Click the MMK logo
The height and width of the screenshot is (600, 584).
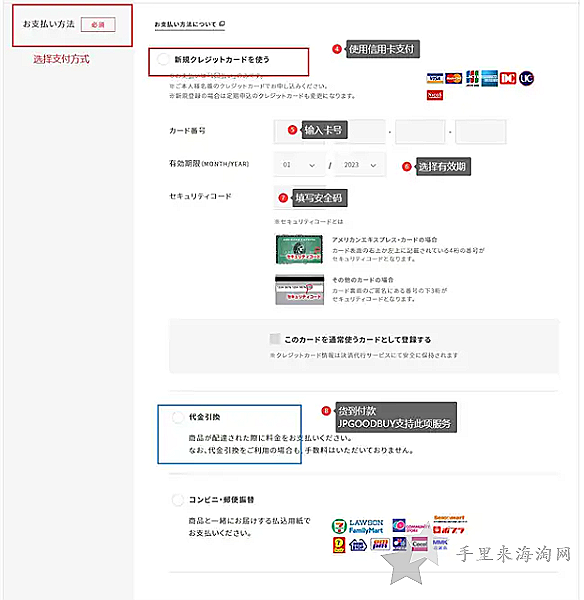440,544
